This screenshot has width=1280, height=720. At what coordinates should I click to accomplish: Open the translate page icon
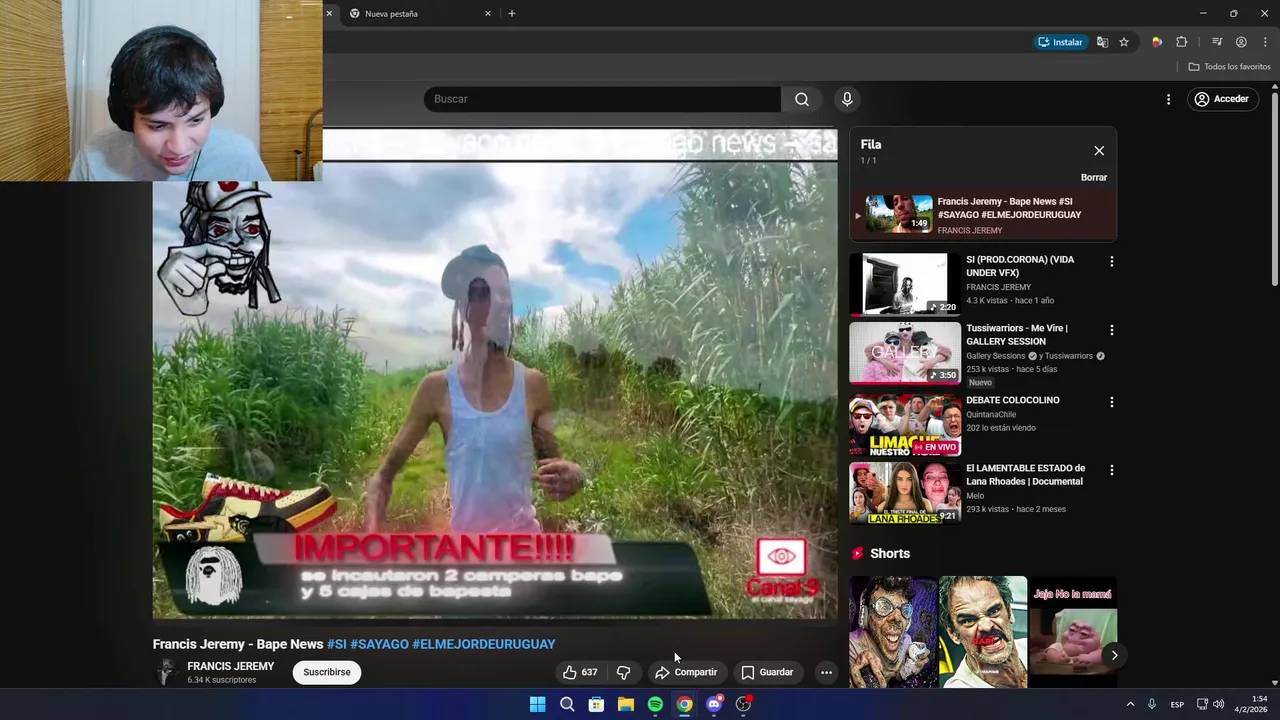click(x=1102, y=42)
